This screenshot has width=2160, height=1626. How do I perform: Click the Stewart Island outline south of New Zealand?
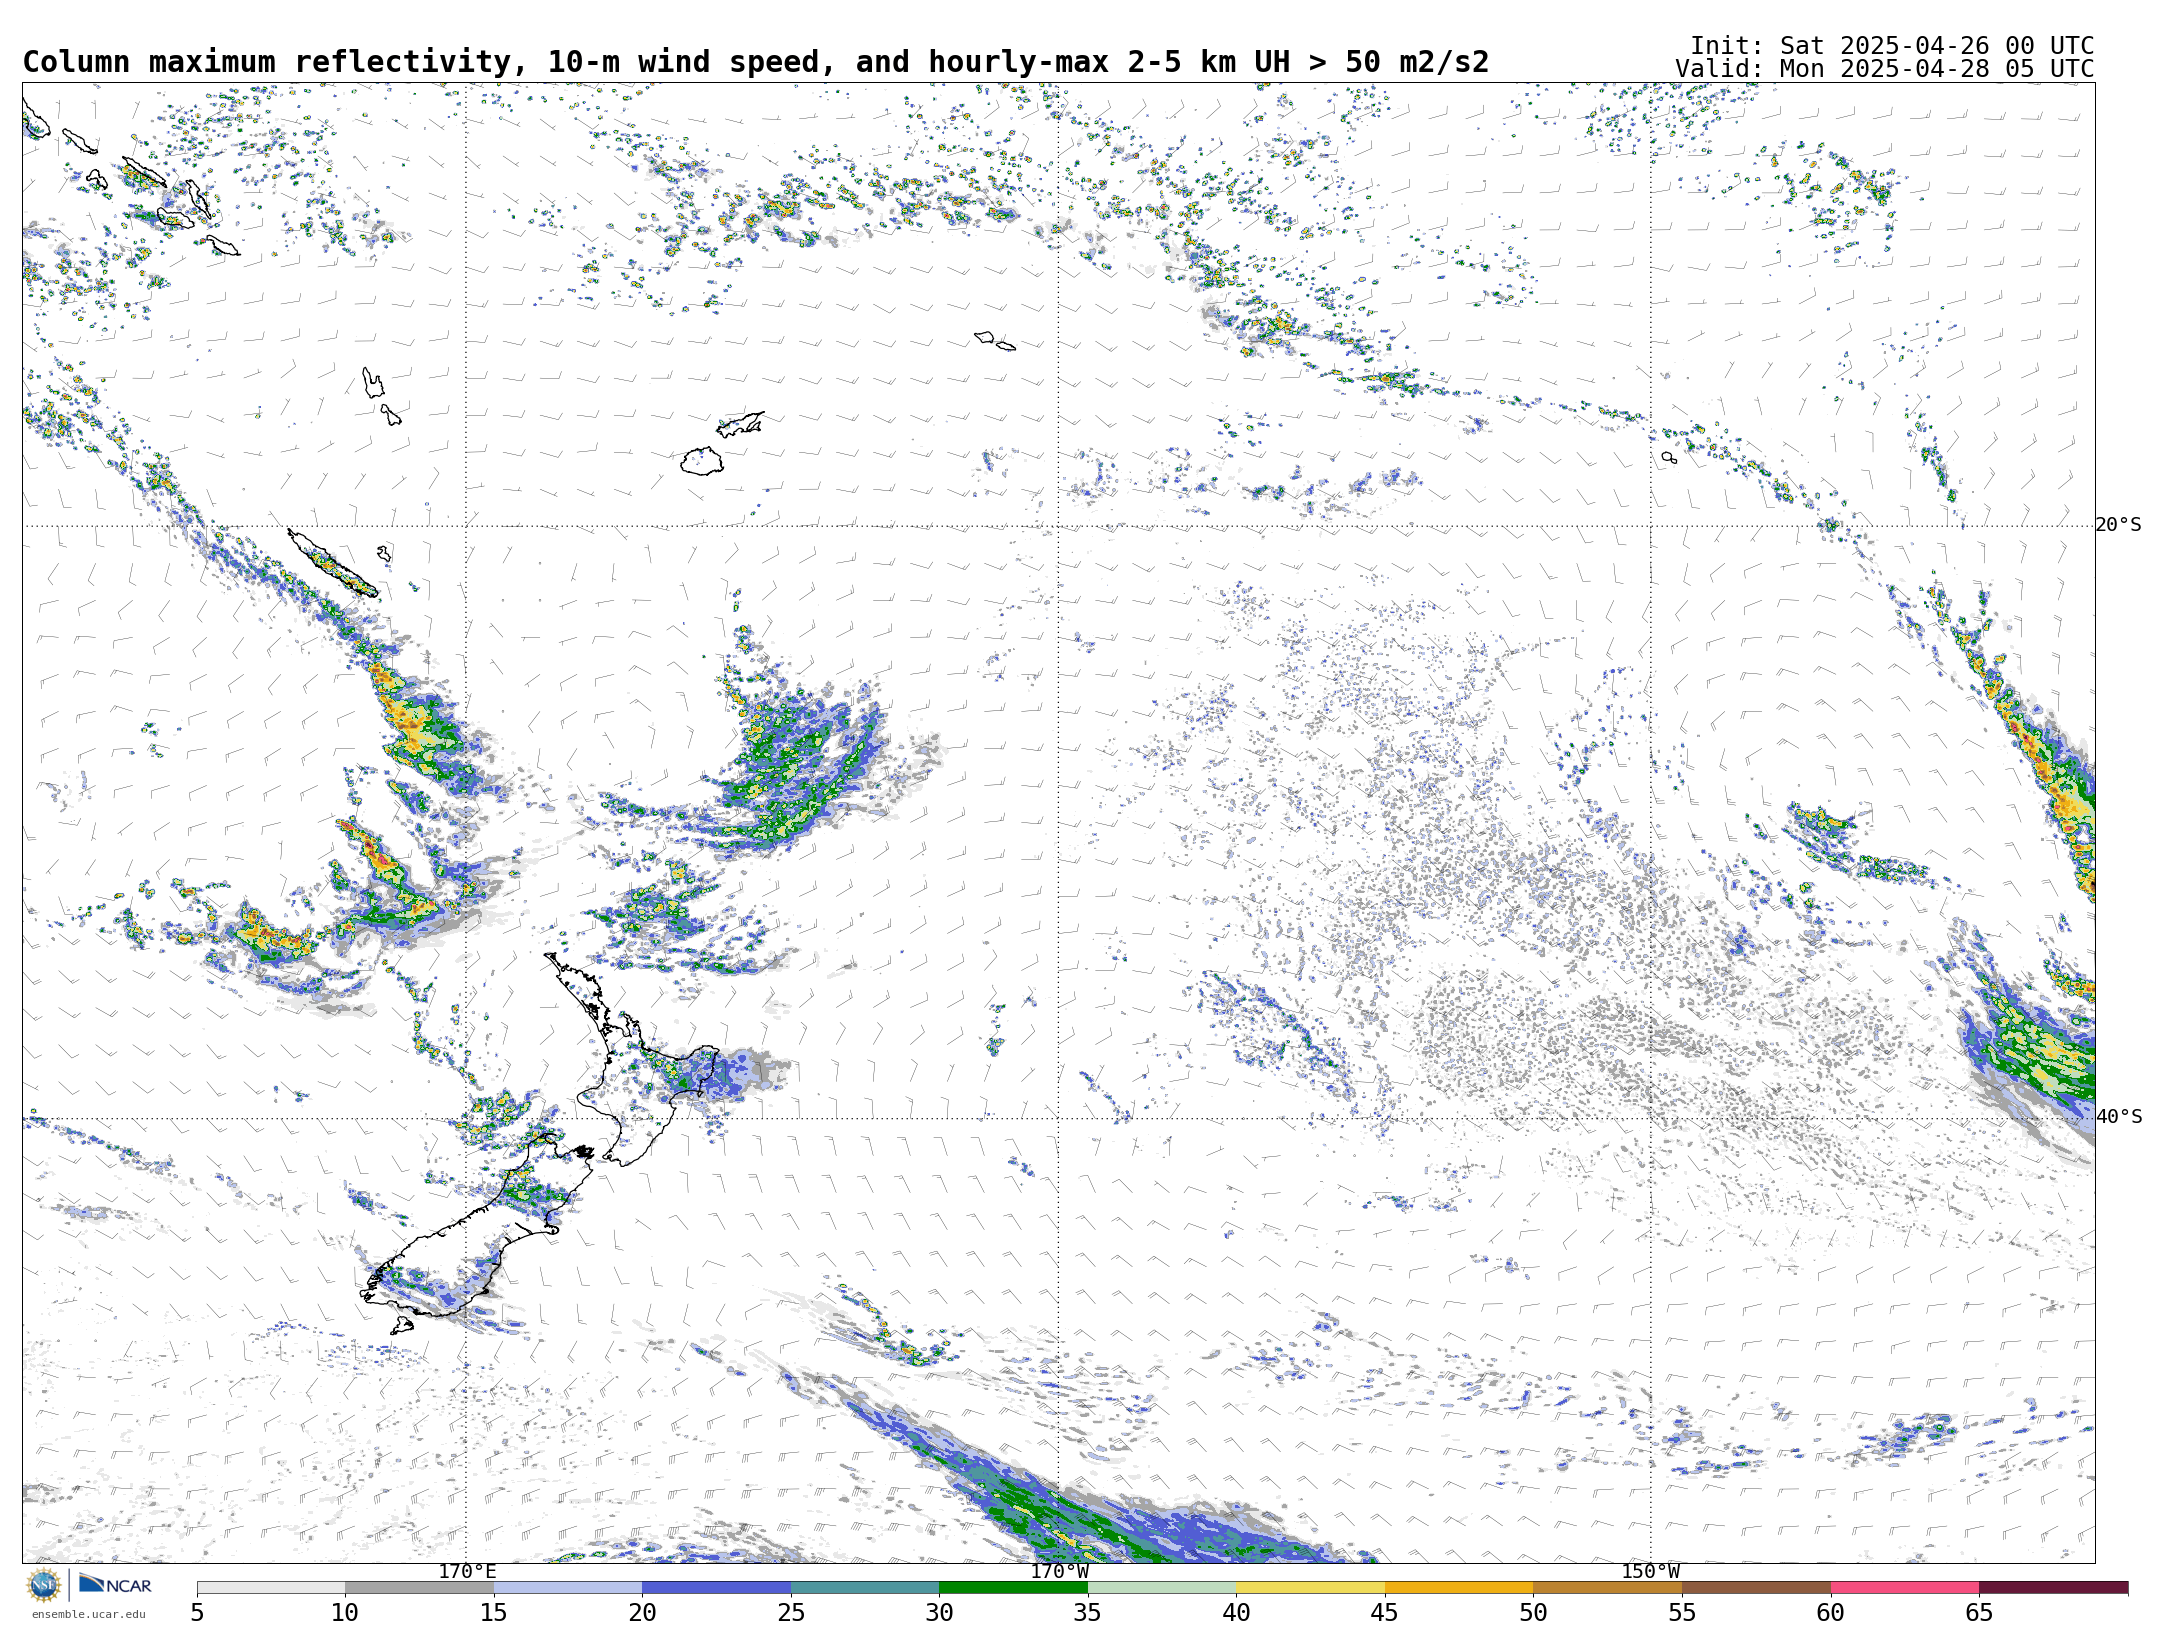pos(402,1325)
